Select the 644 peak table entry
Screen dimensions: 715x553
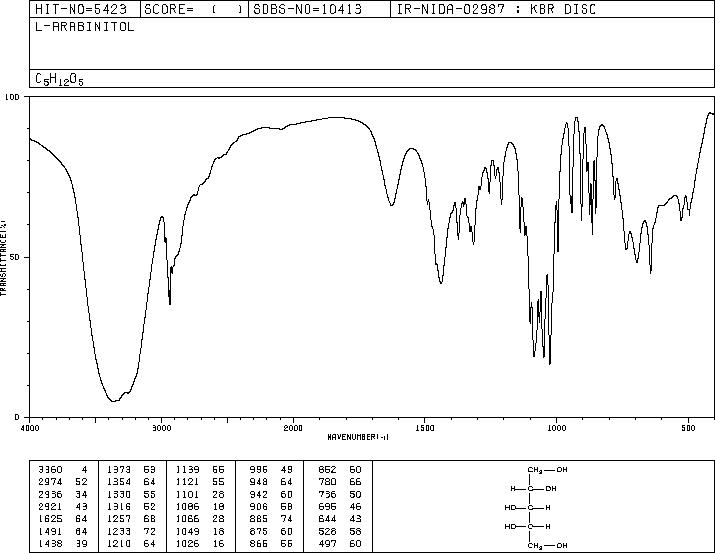340,519
